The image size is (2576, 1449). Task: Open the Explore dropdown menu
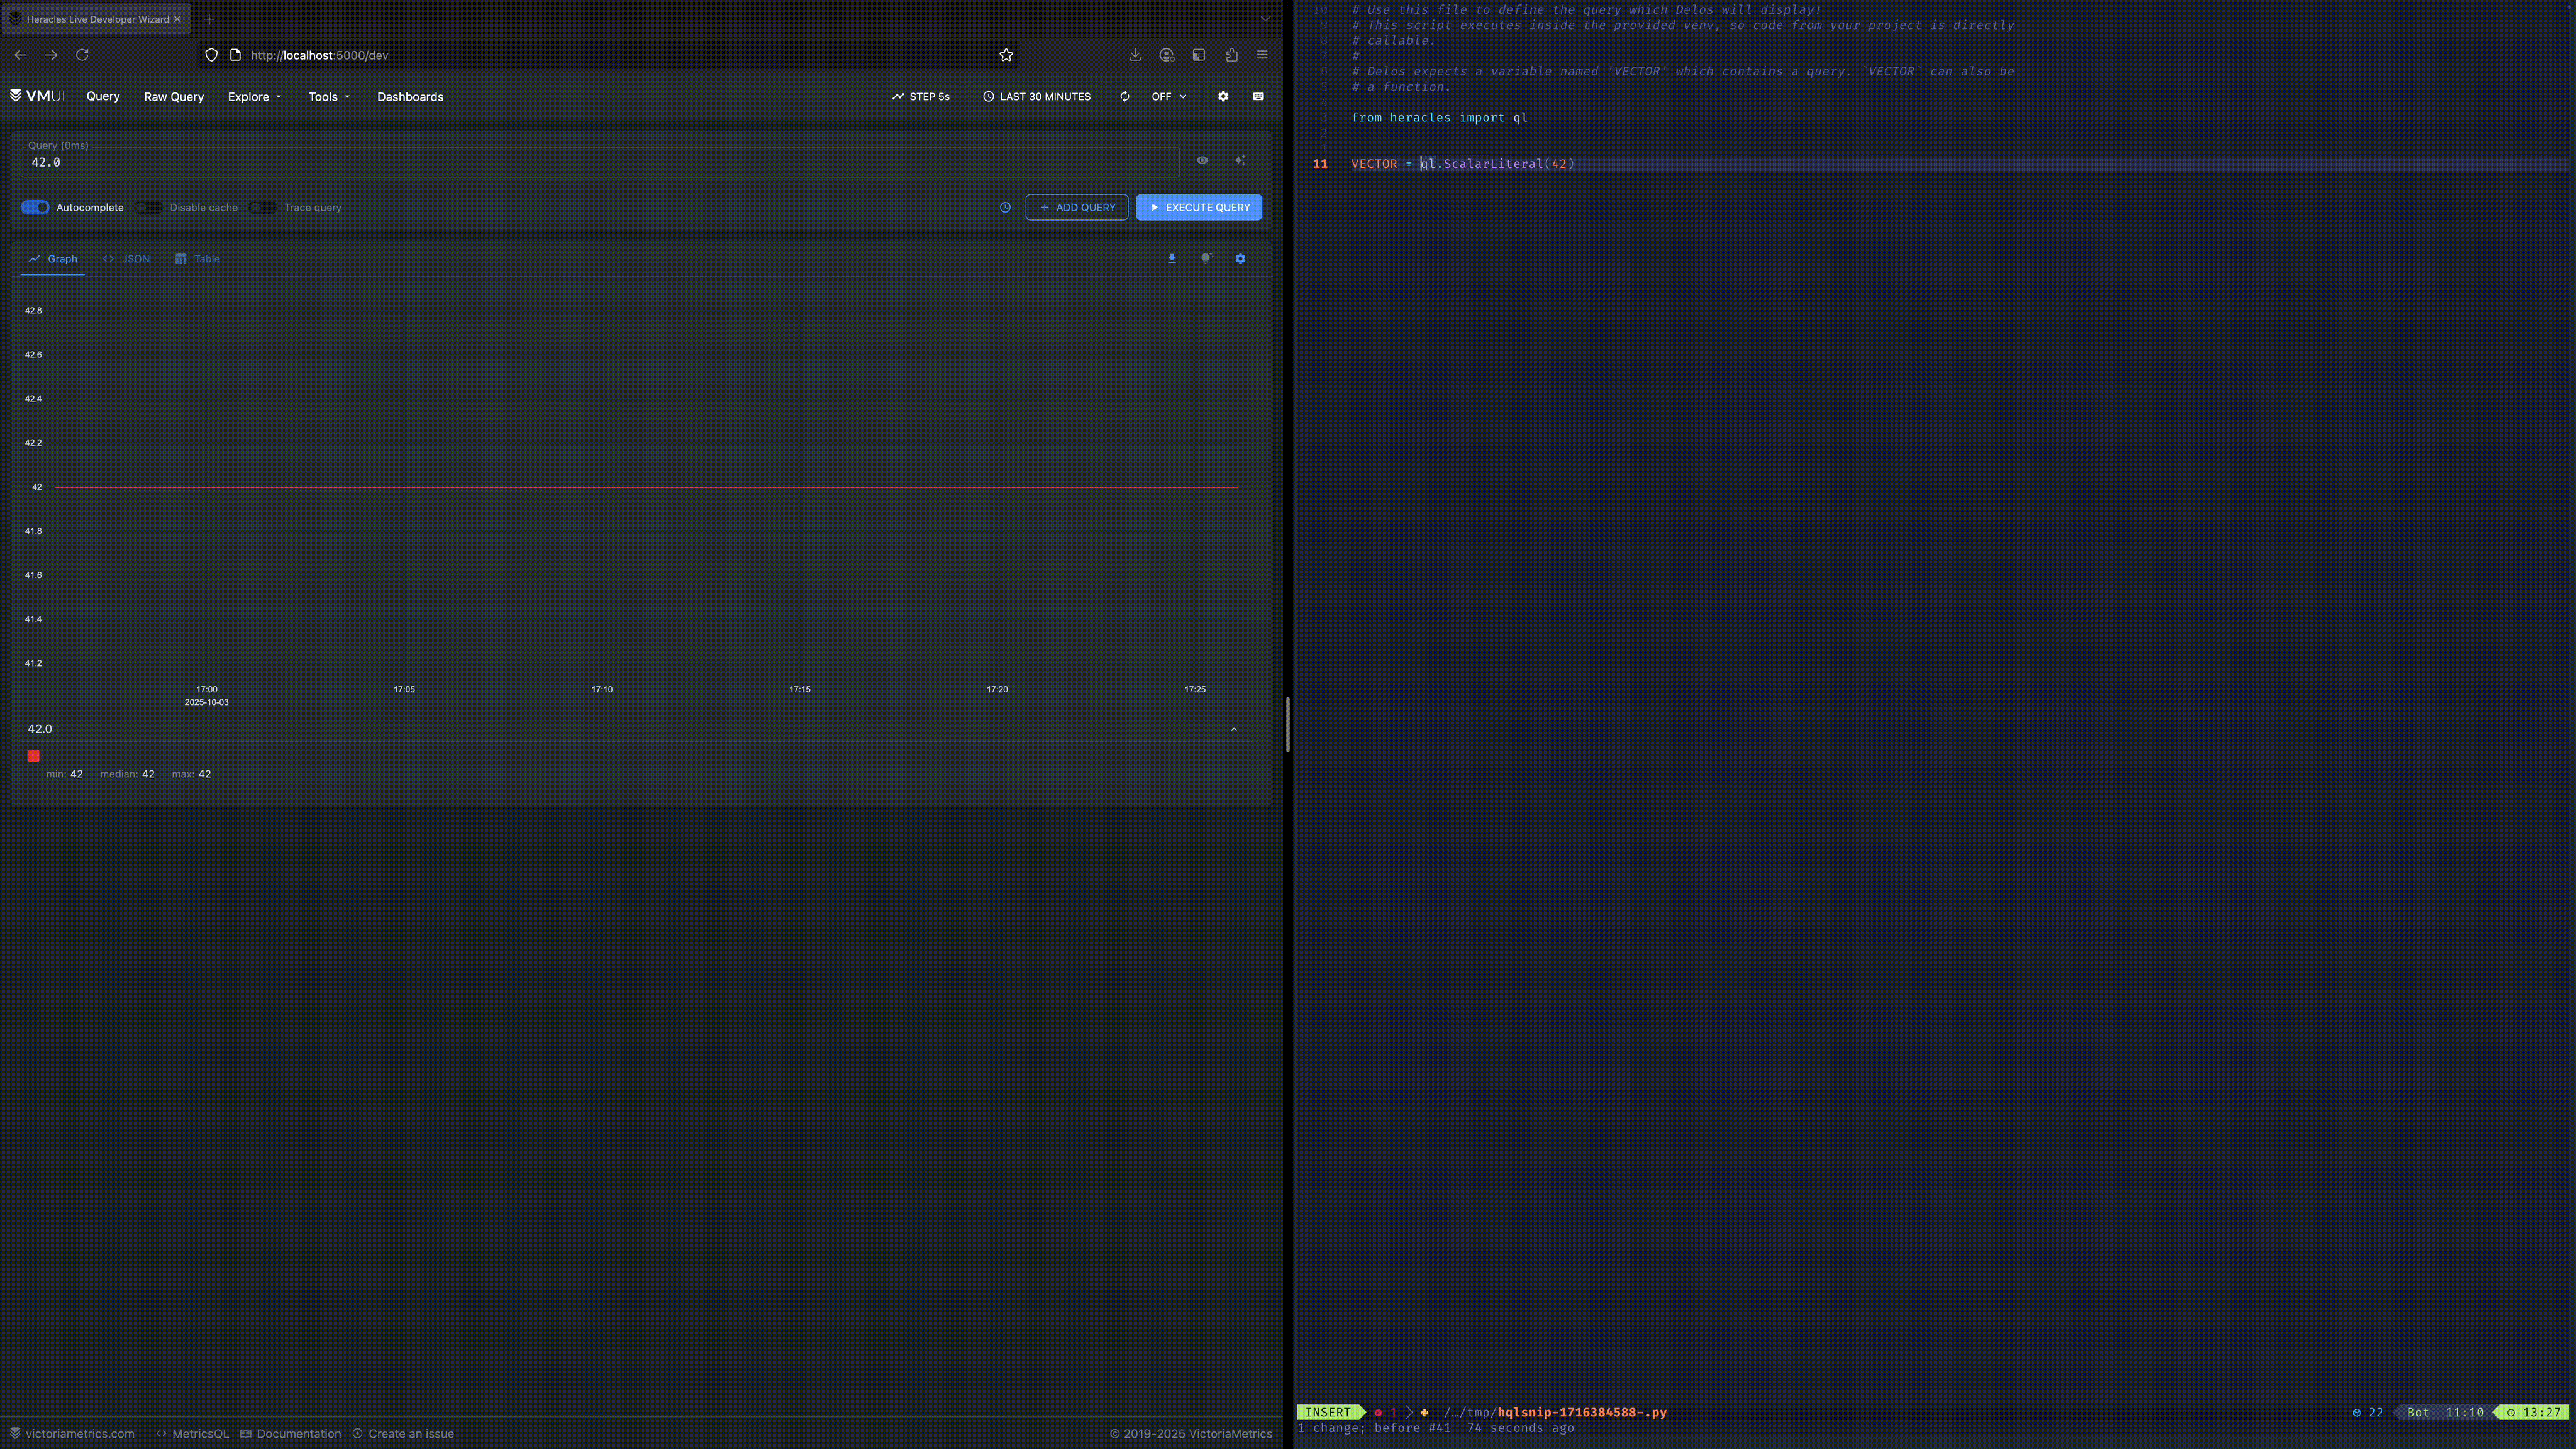(254, 97)
